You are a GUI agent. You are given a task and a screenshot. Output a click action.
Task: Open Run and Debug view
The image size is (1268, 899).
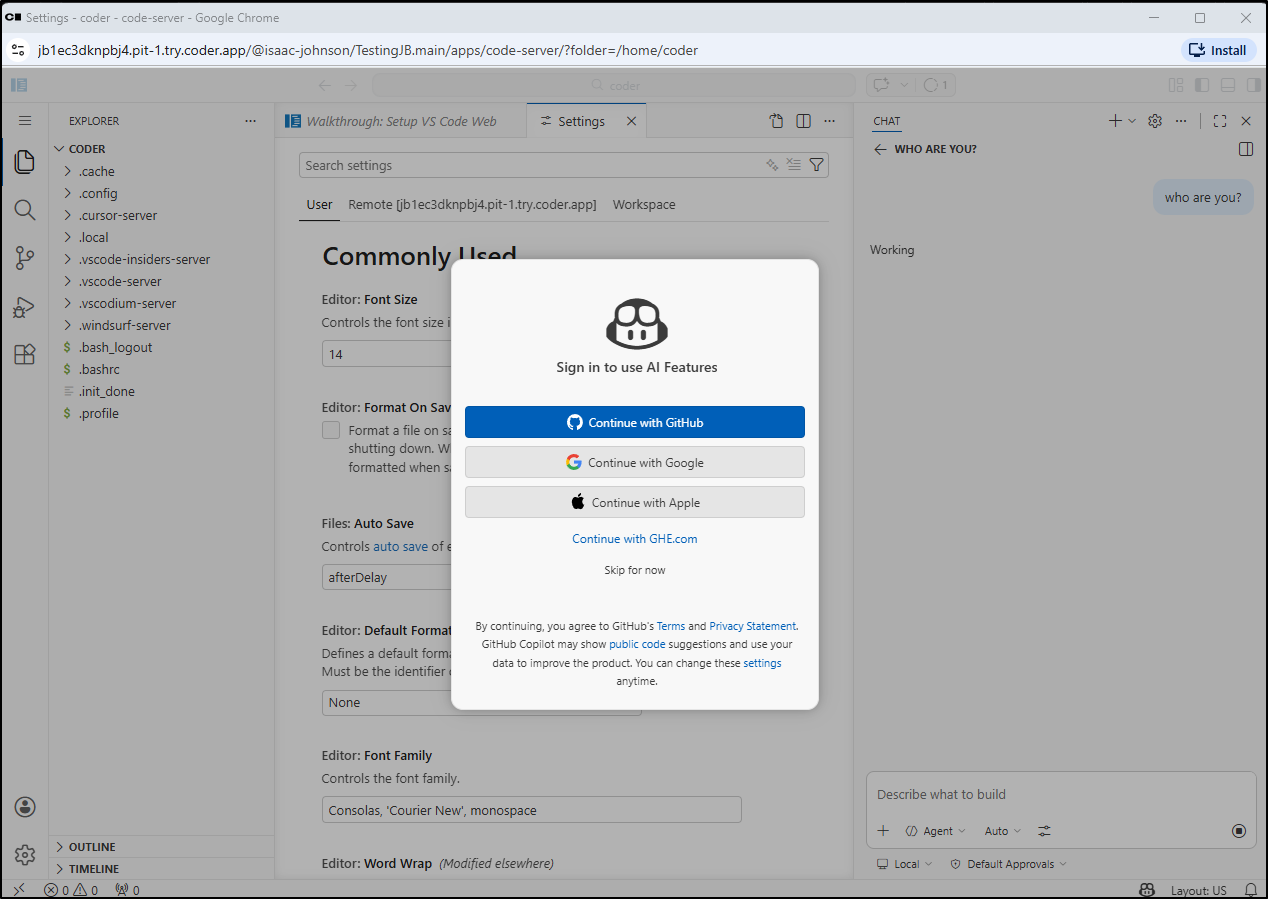tap(25, 306)
